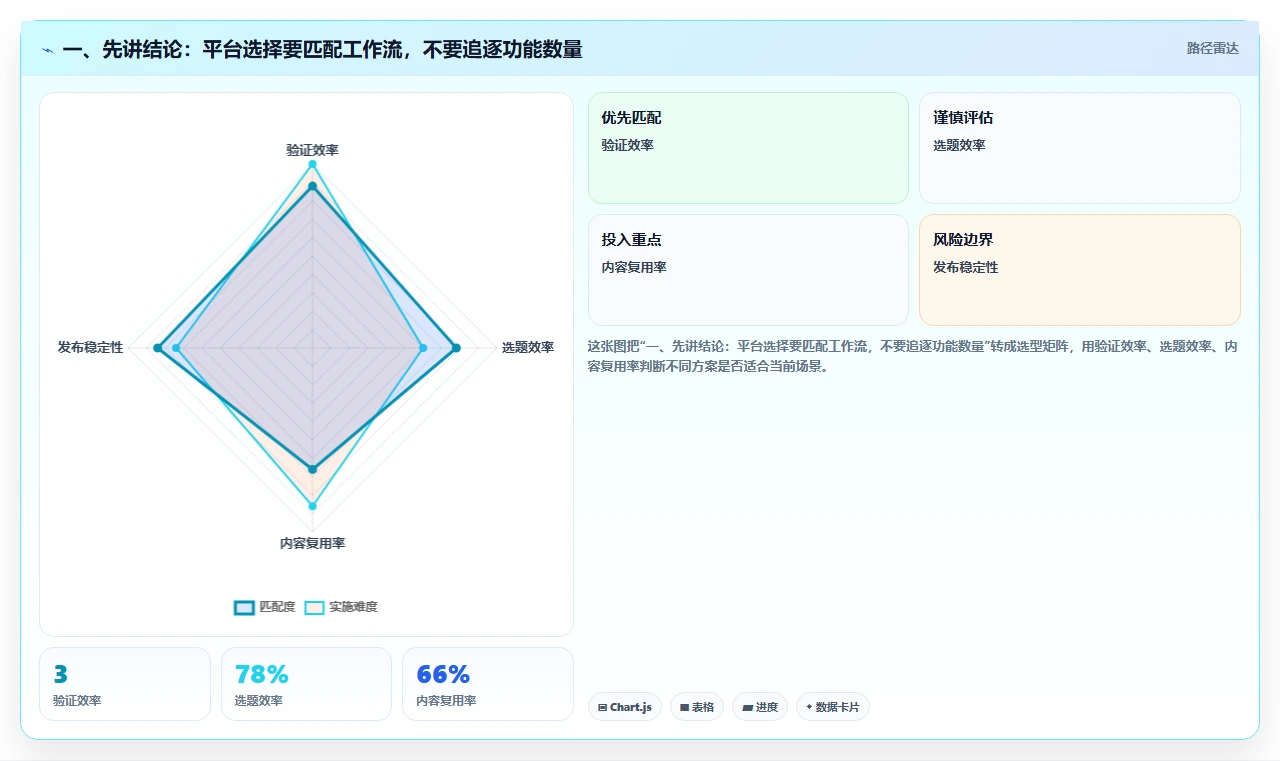The width and height of the screenshot is (1280, 761).
Task: Click the 验证效率 stat card showing 3
Action: tap(125, 684)
